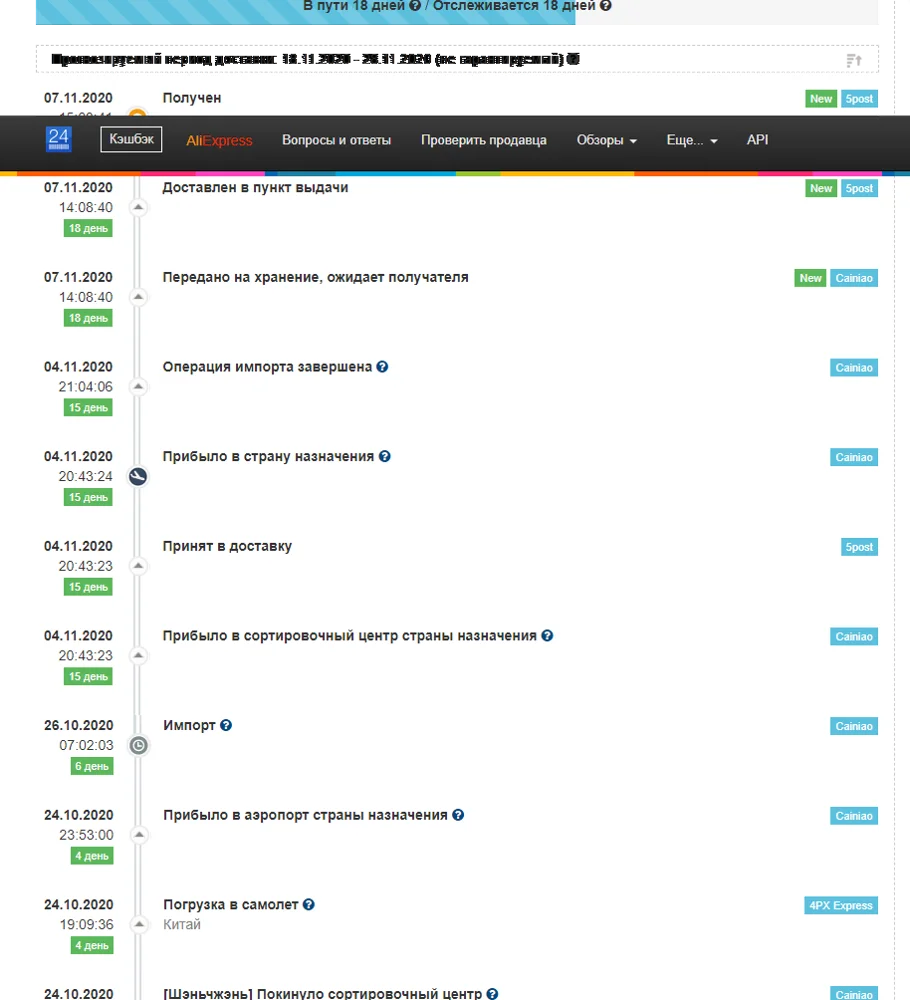Select Доставлен в пункт выдачи text

click(255, 188)
